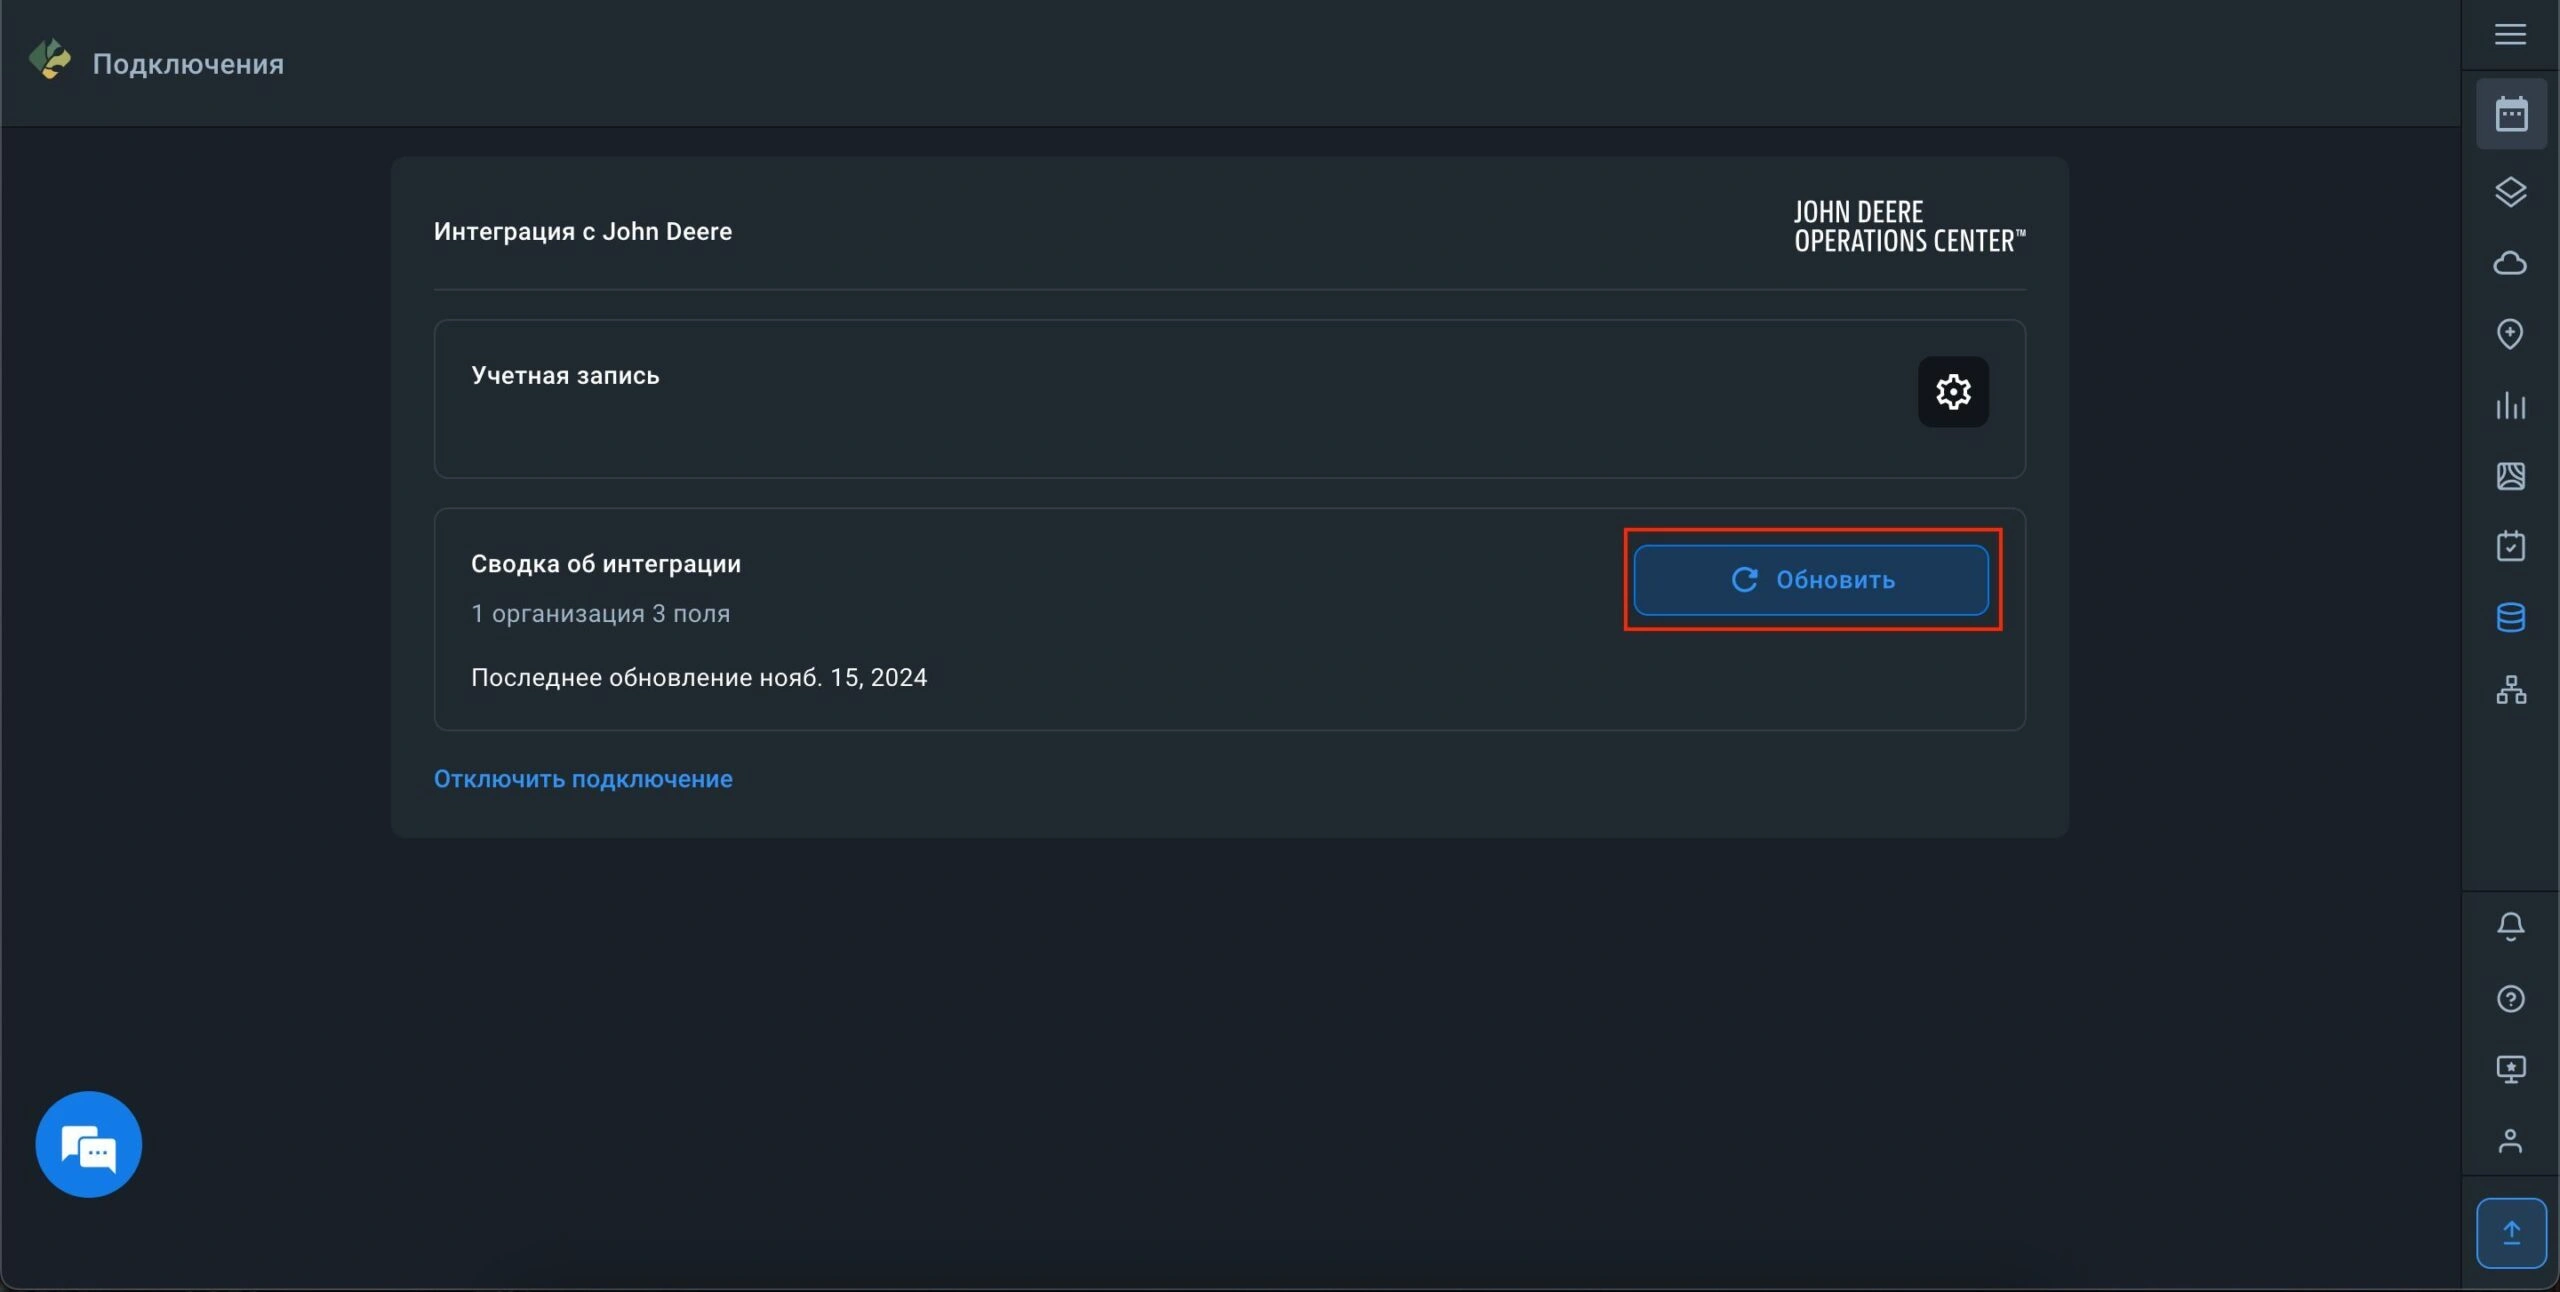This screenshot has height=1292, width=2560.
Task: Click the field map image icon
Action: 2510,476
